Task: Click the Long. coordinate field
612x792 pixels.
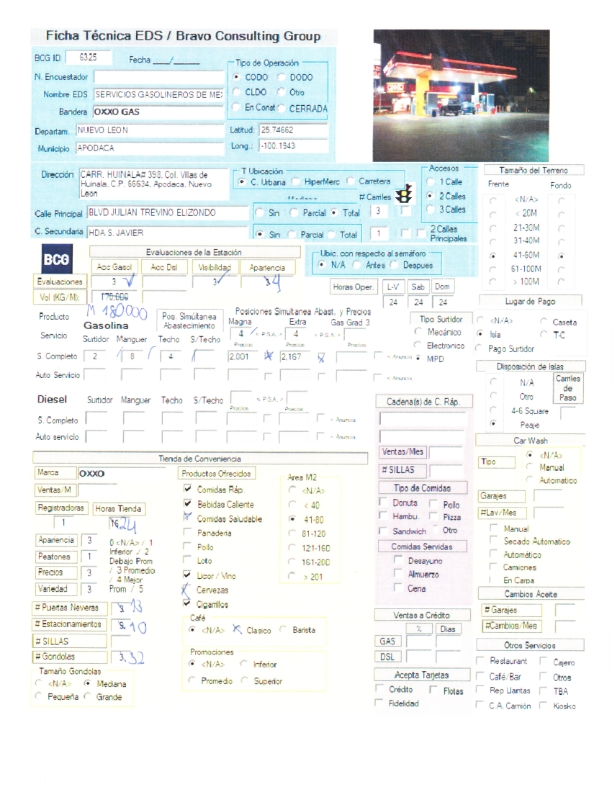Action: coord(293,146)
